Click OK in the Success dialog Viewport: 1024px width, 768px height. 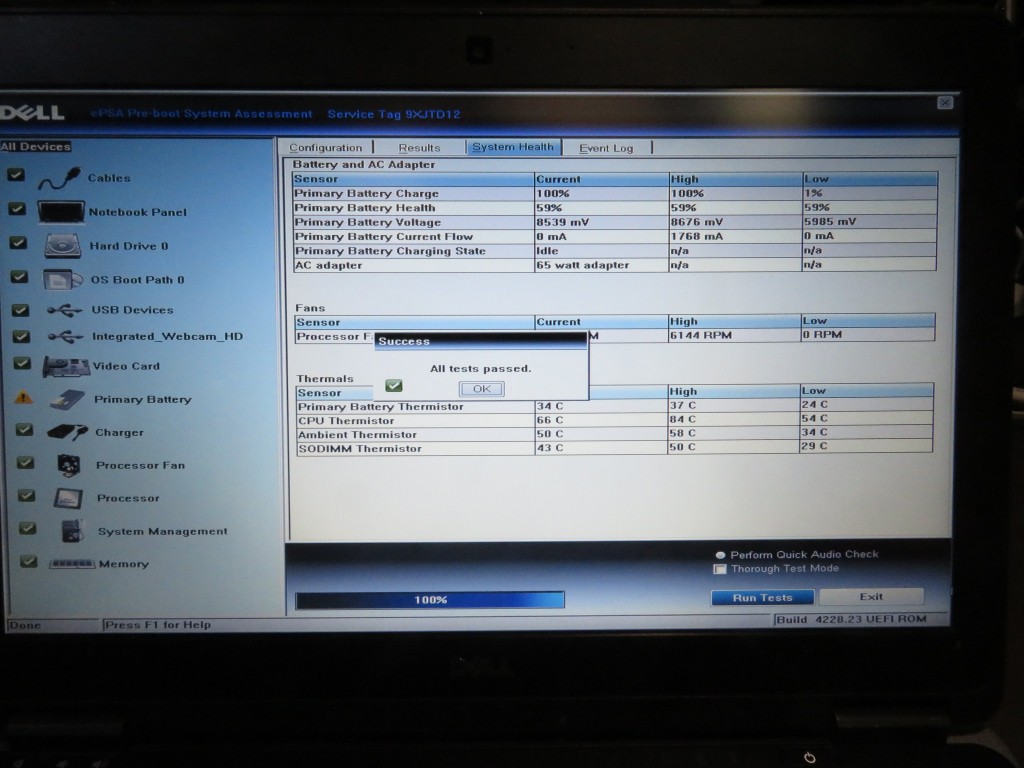(x=482, y=389)
